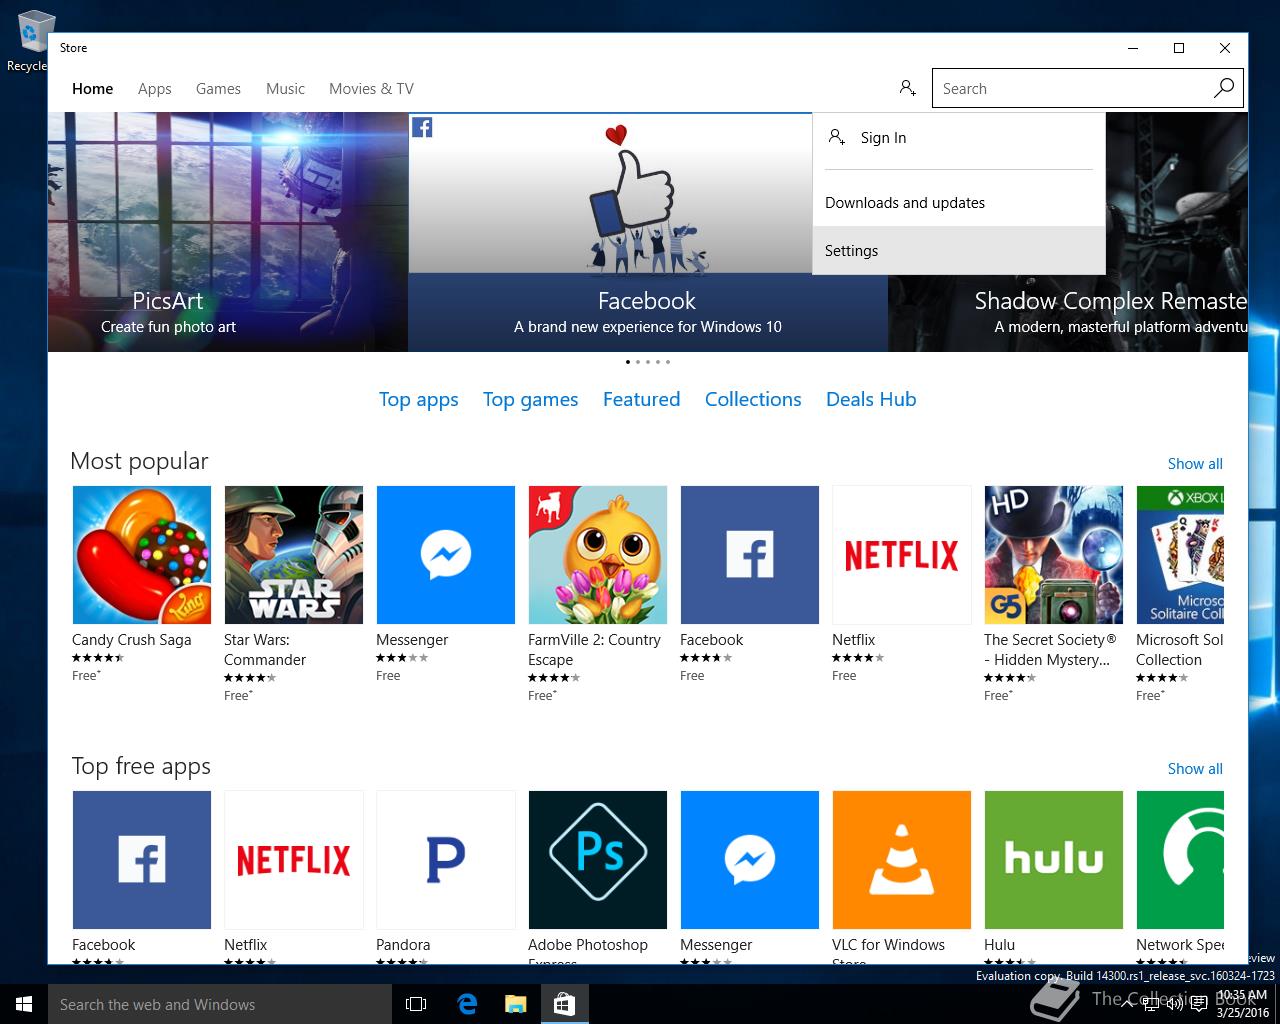
Task: Open the Collections link
Action: tap(753, 399)
